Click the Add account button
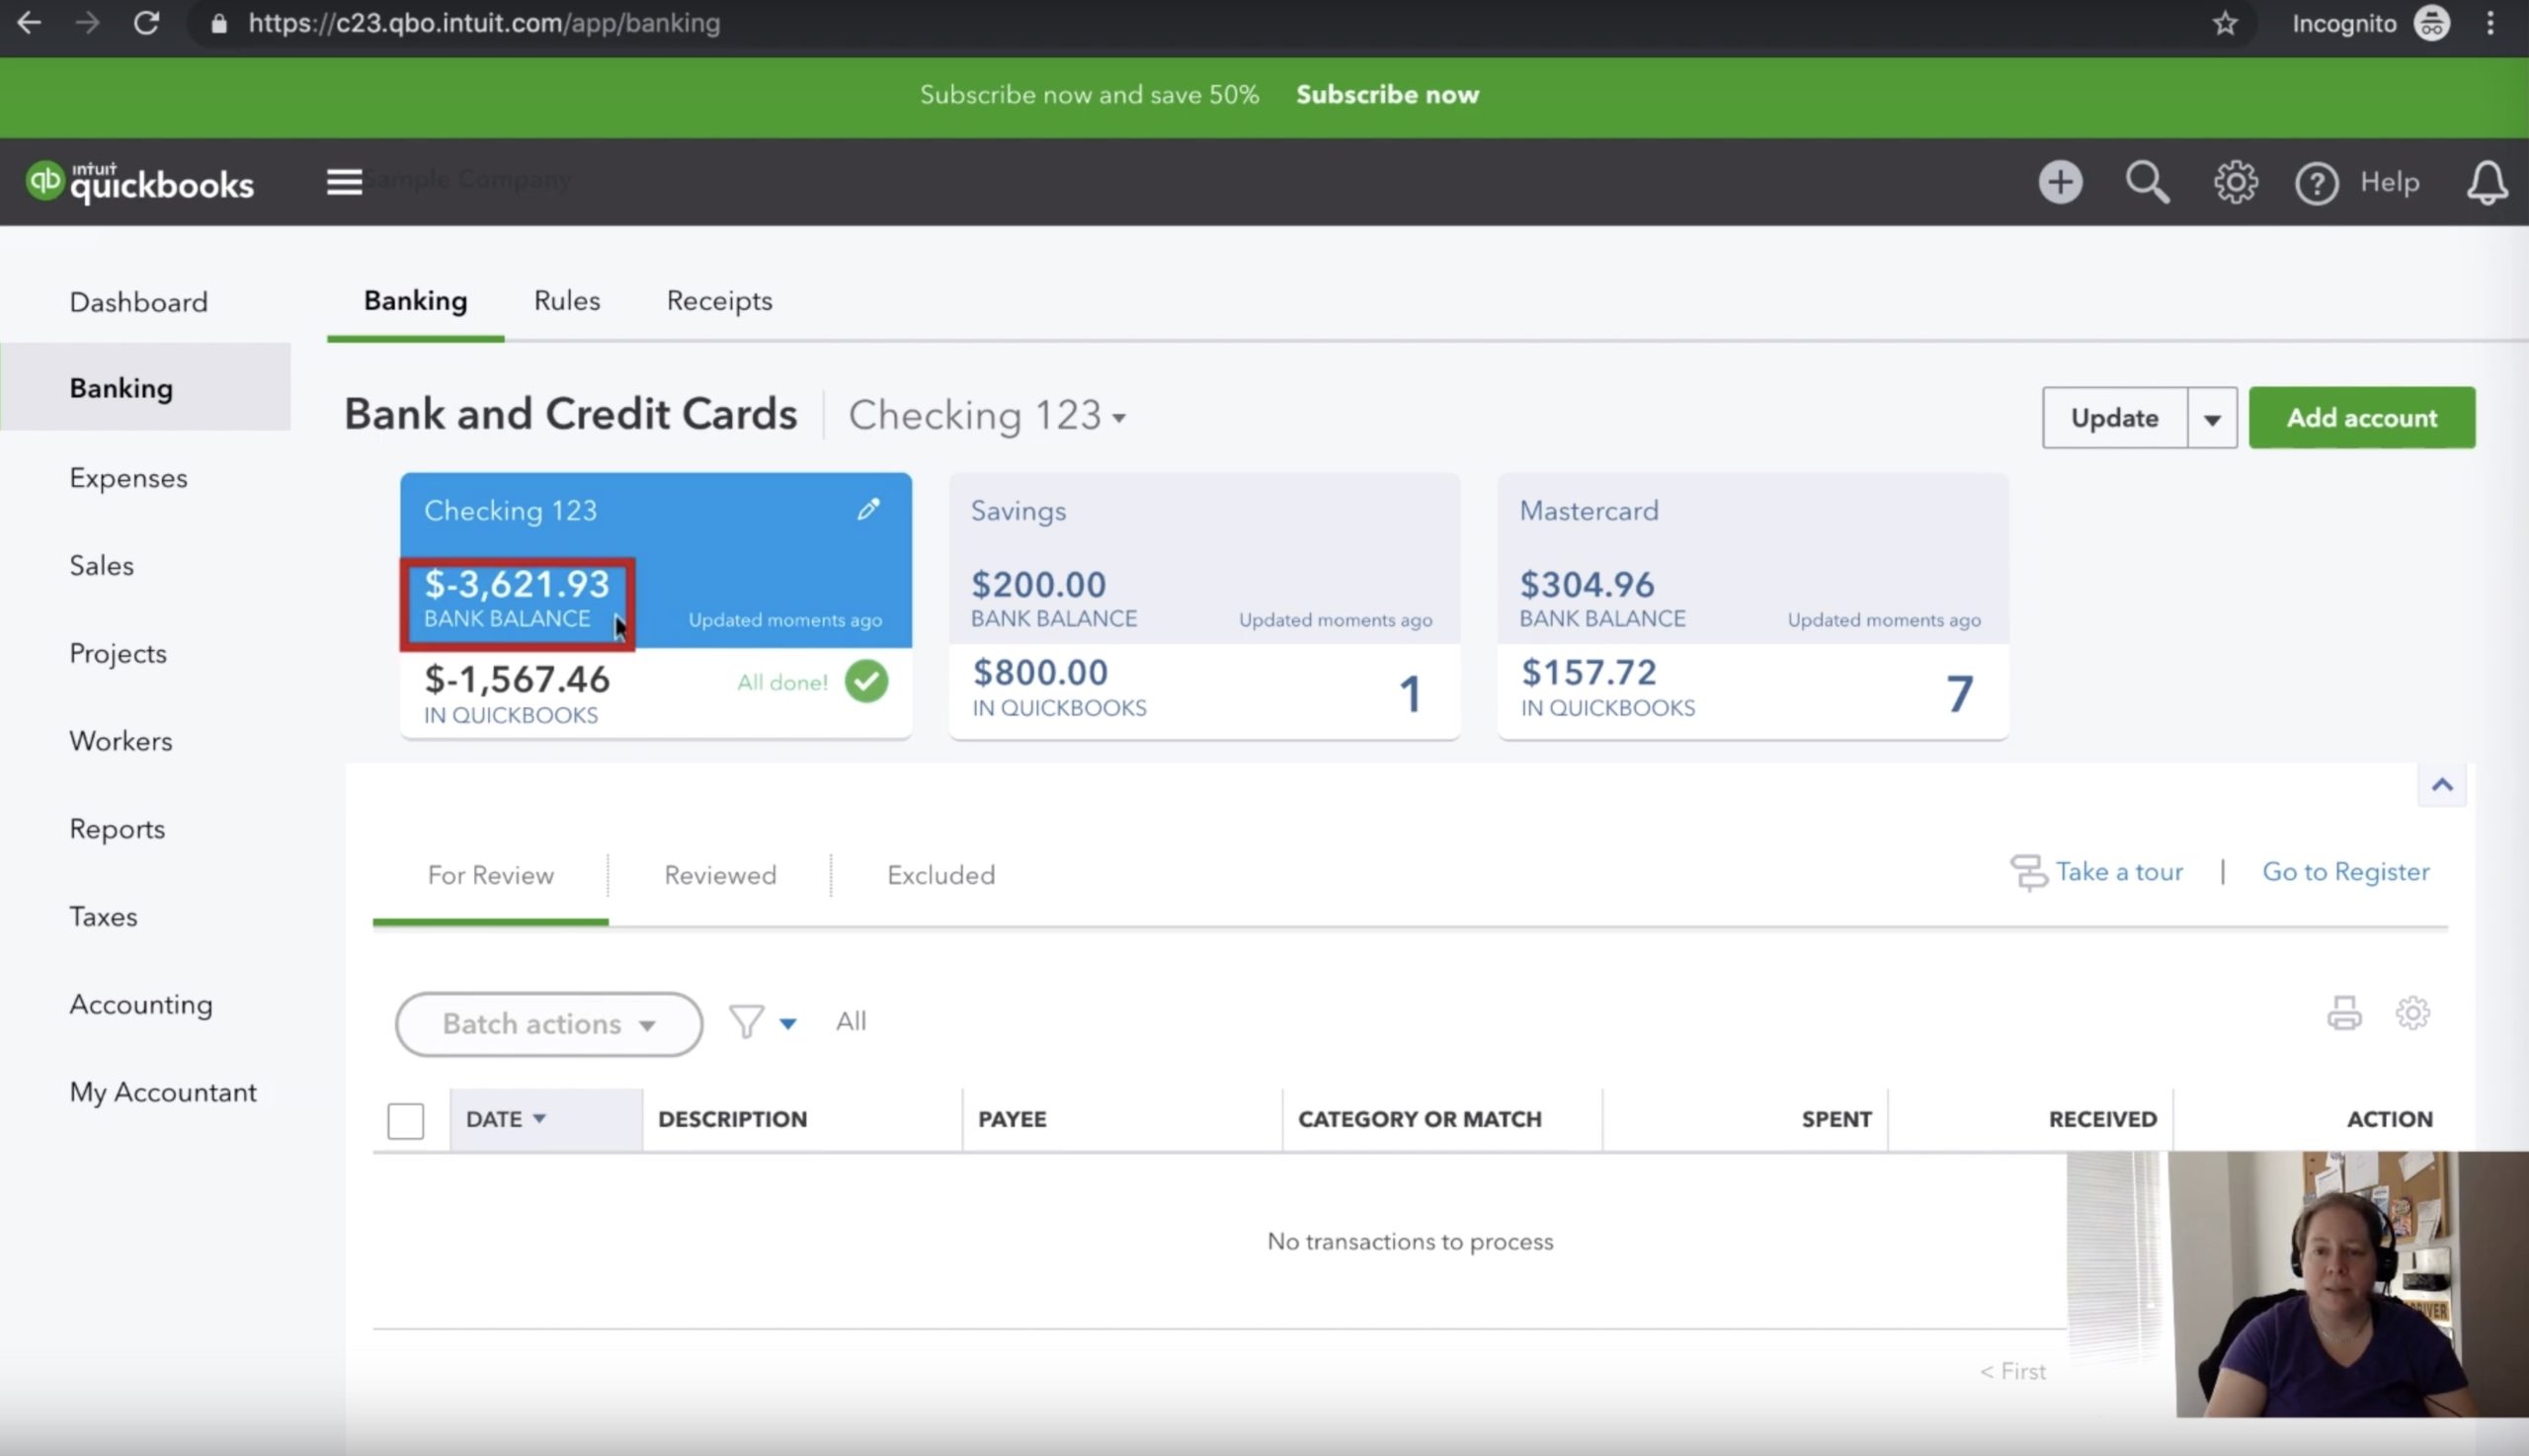Screen dimensions: 2529x1456 pyautogui.click(x=2362, y=418)
